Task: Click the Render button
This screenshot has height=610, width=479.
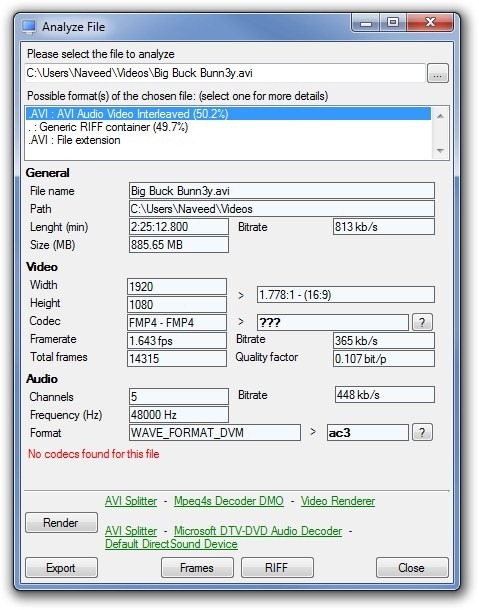Action: (x=61, y=522)
